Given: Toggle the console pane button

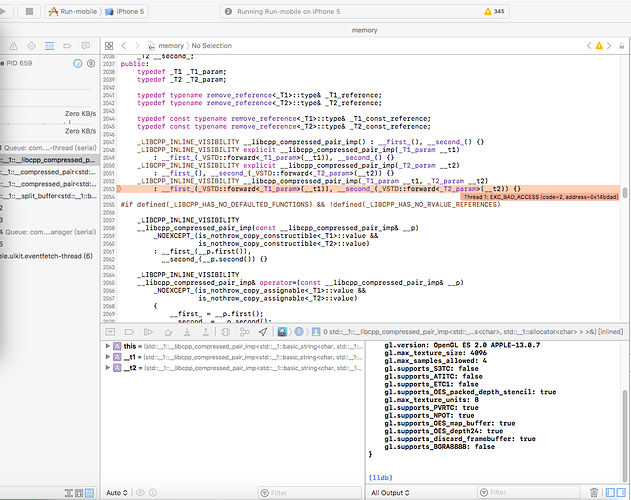Looking at the screenshot, I should click(621, 492).
